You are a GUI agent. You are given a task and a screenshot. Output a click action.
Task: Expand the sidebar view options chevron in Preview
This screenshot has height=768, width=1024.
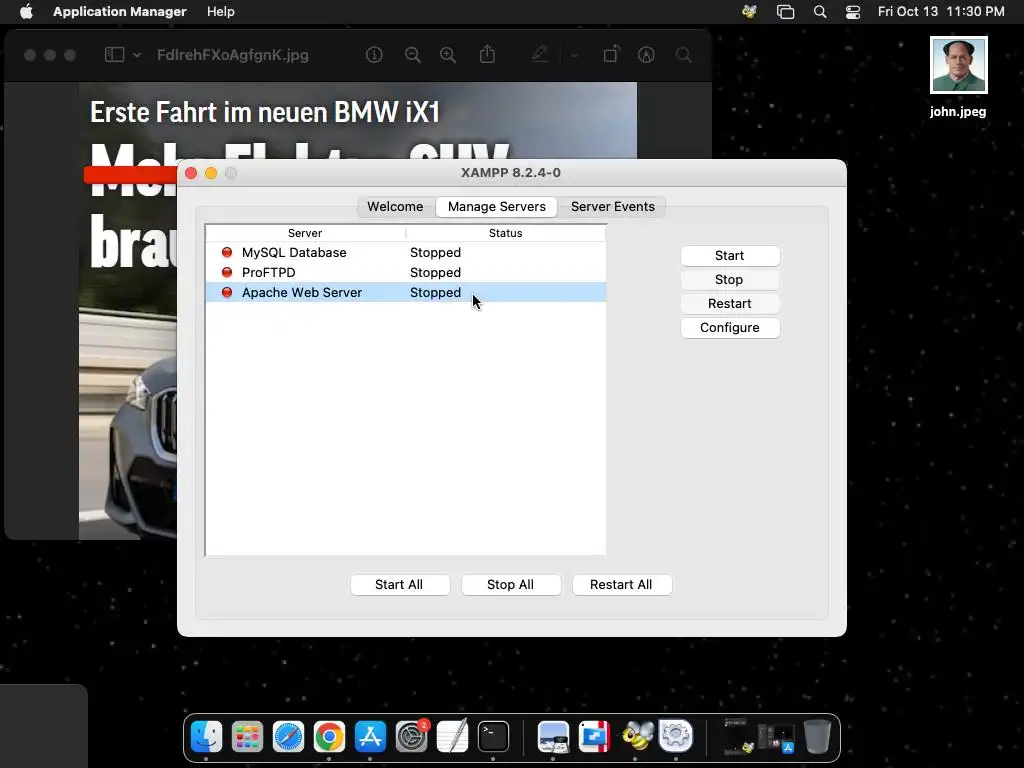pos(136,56)
